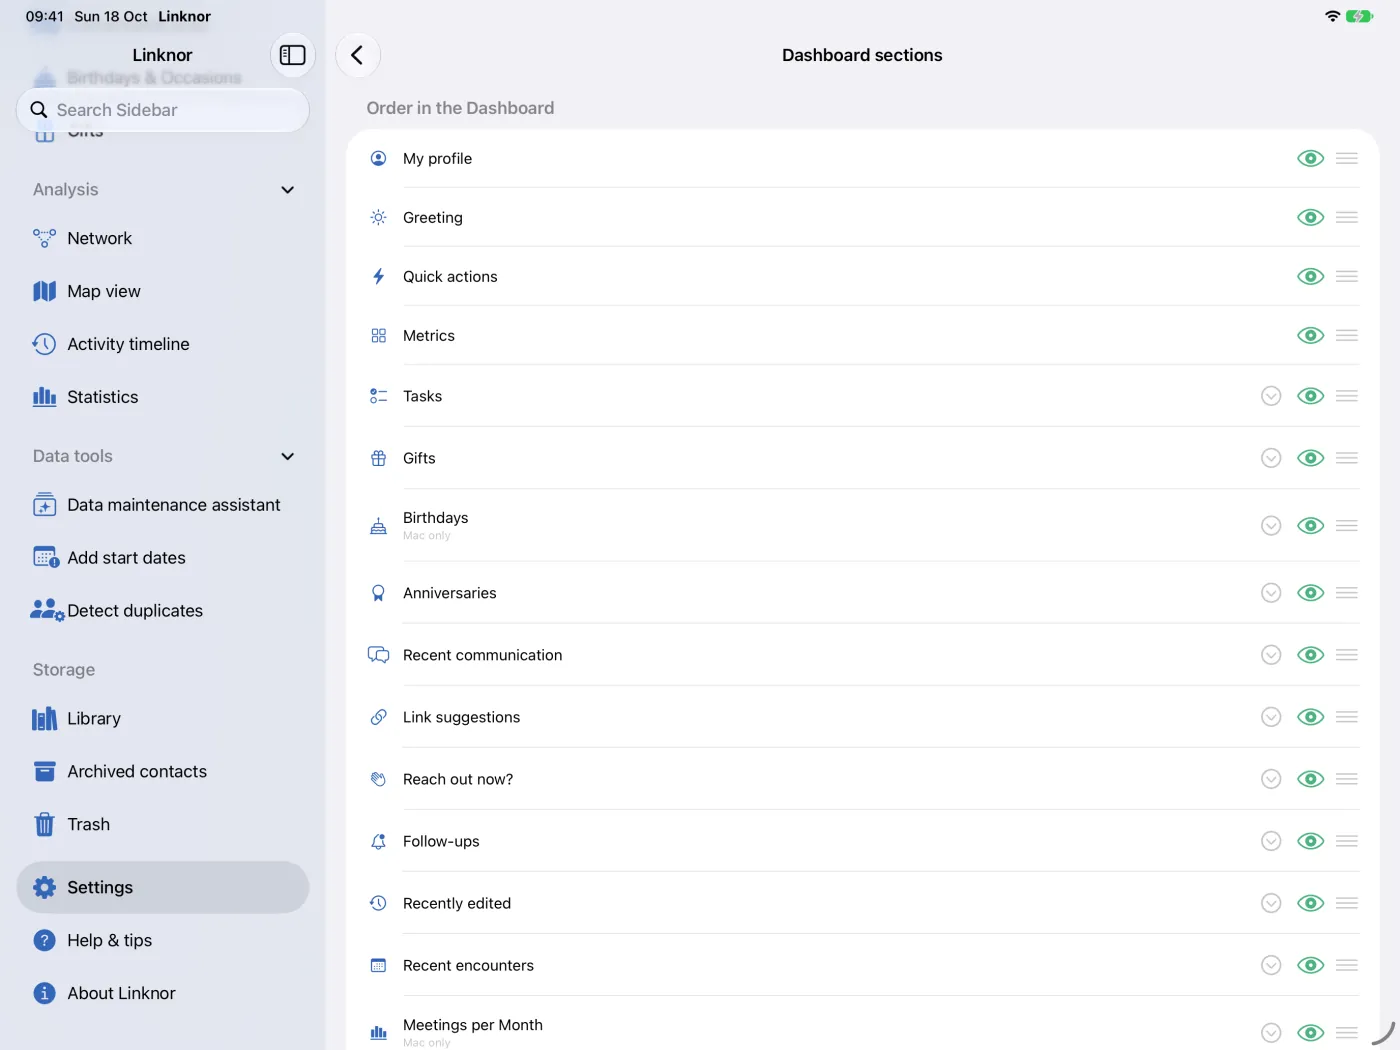The width and height of the screenshot is (1400, 1050).
Task: Click the Statistics bar chart icon
Action: click(44, 397)
